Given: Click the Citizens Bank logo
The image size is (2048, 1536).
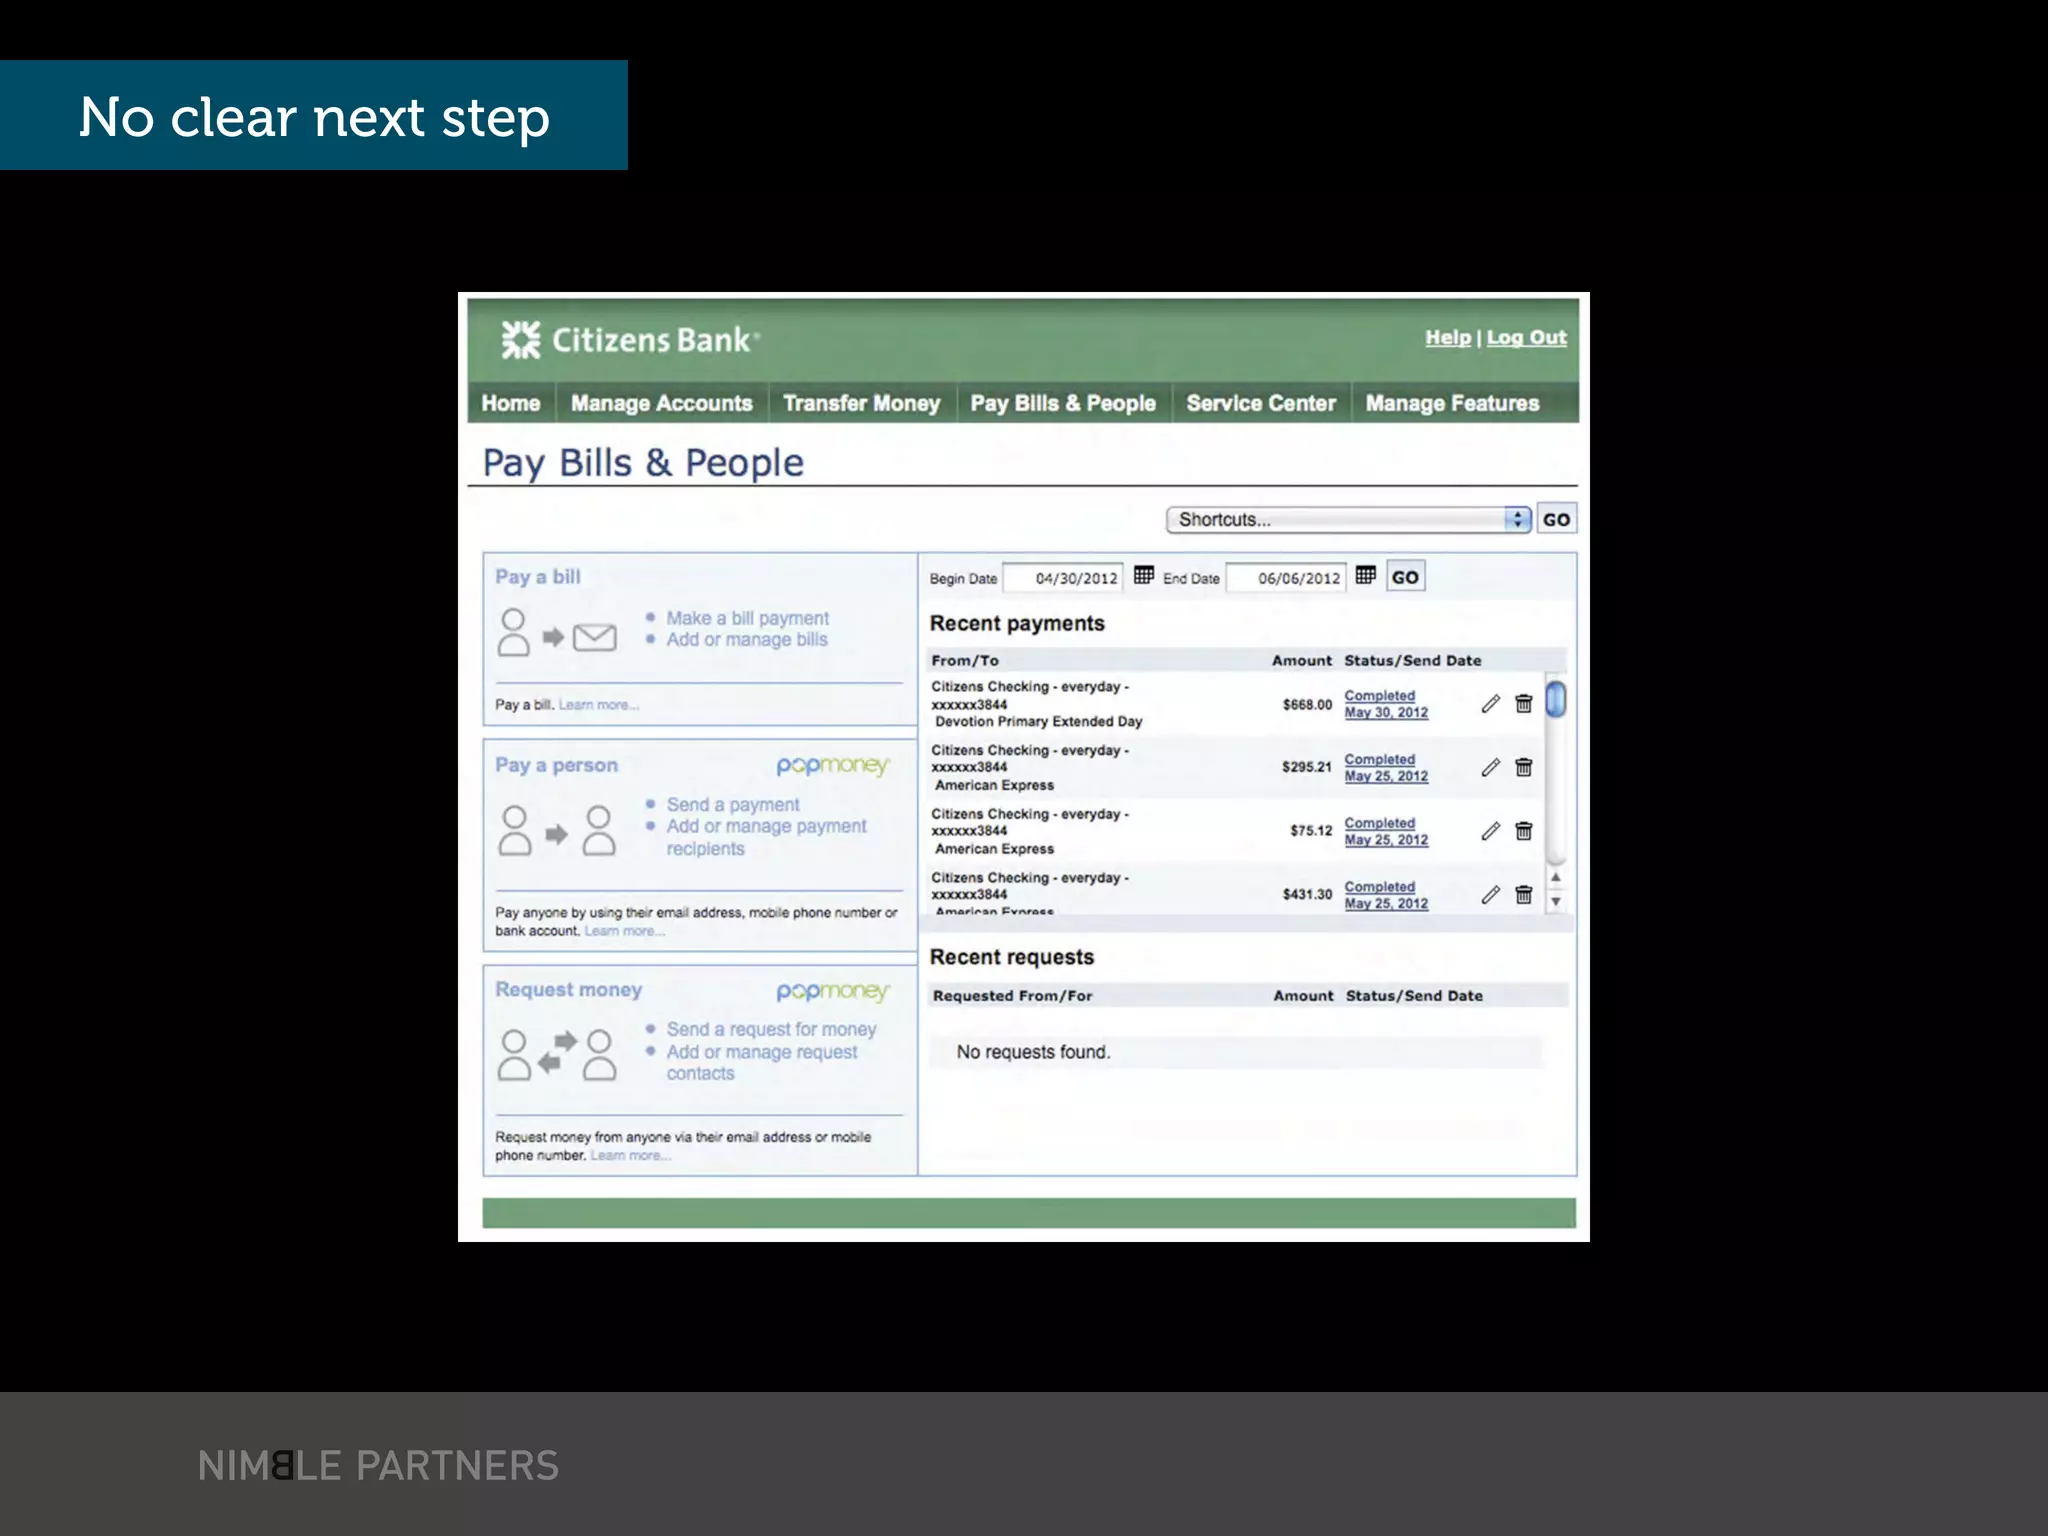Looking at the screenshot, I should [630, 340].
